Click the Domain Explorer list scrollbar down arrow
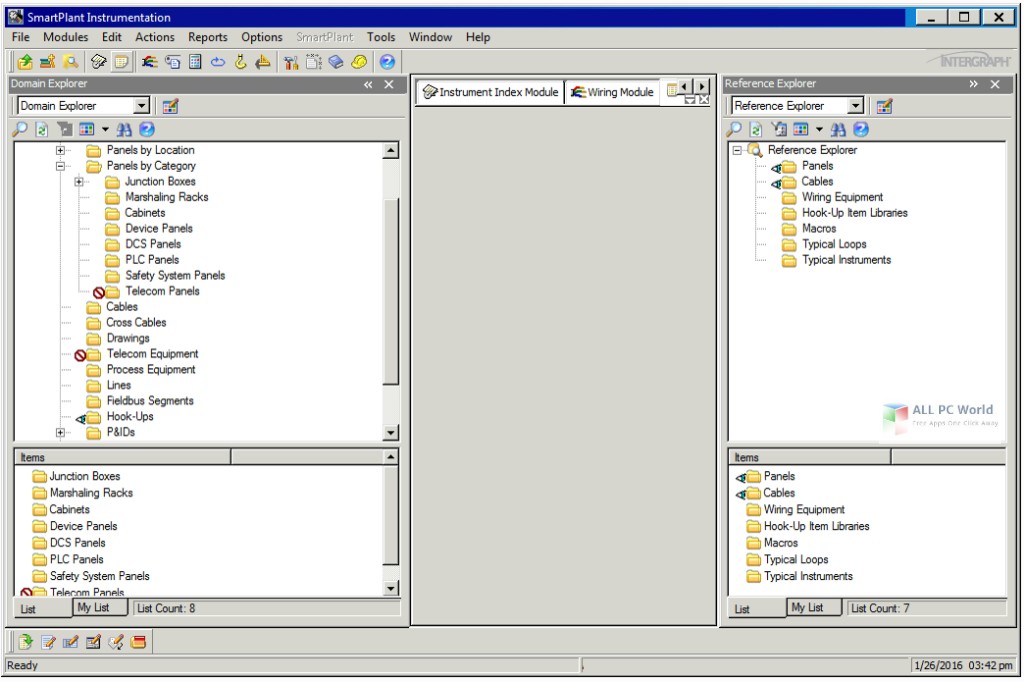 pos(390,588)
